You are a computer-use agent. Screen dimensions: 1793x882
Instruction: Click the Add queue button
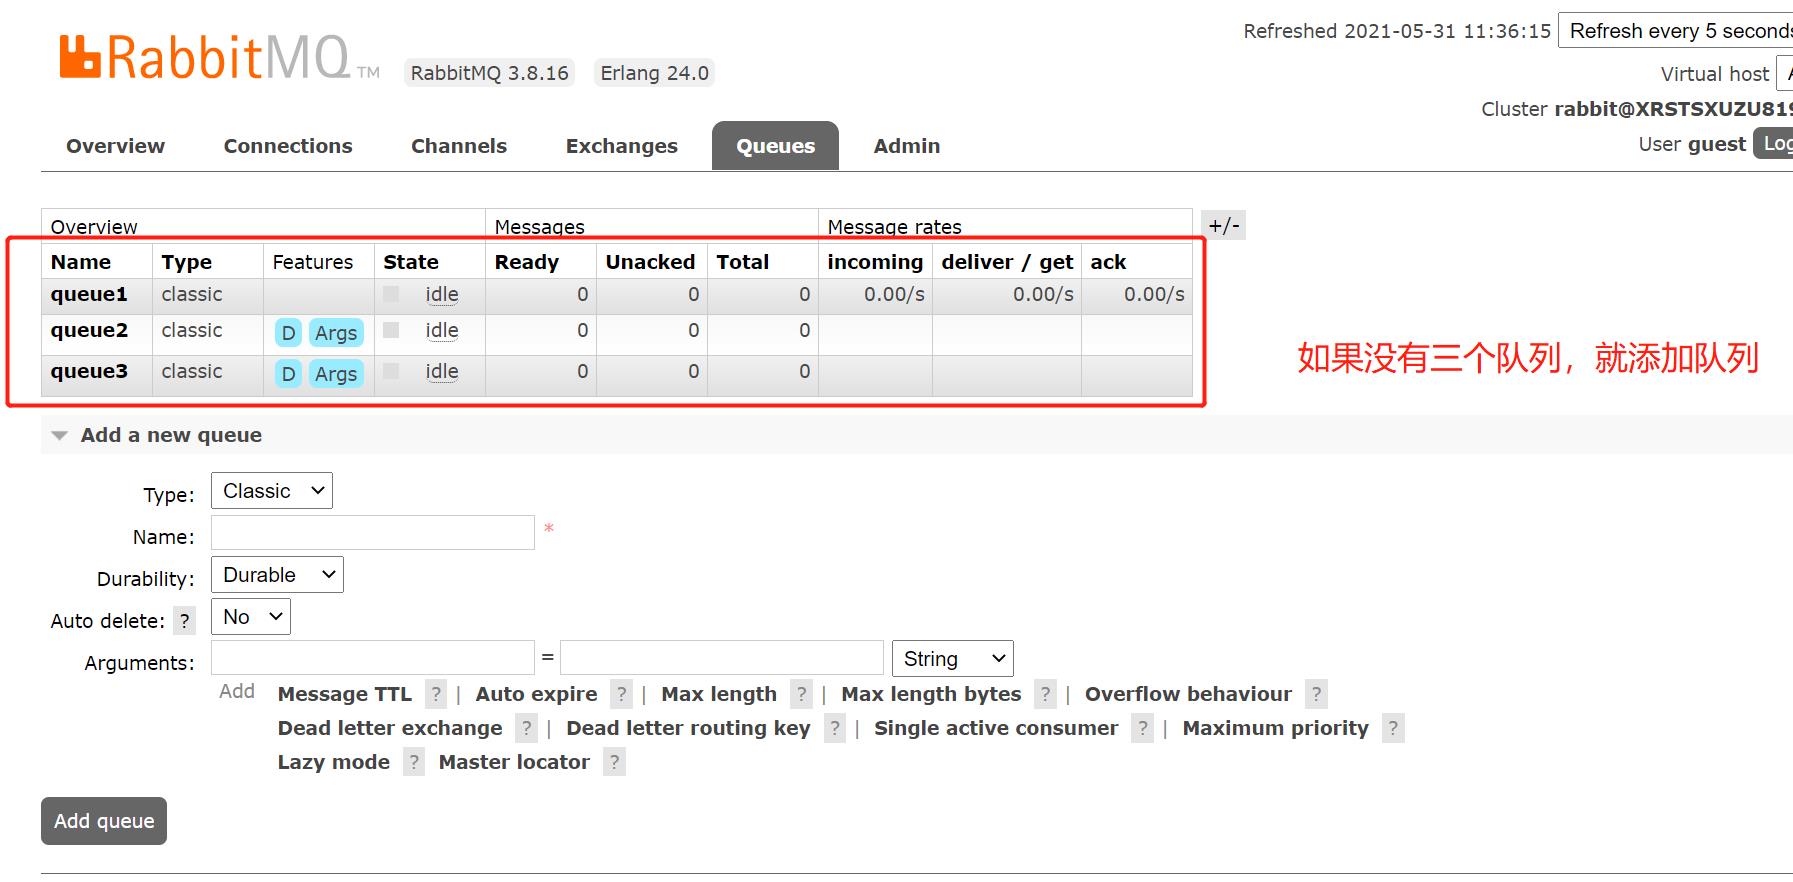pos(104,821)
